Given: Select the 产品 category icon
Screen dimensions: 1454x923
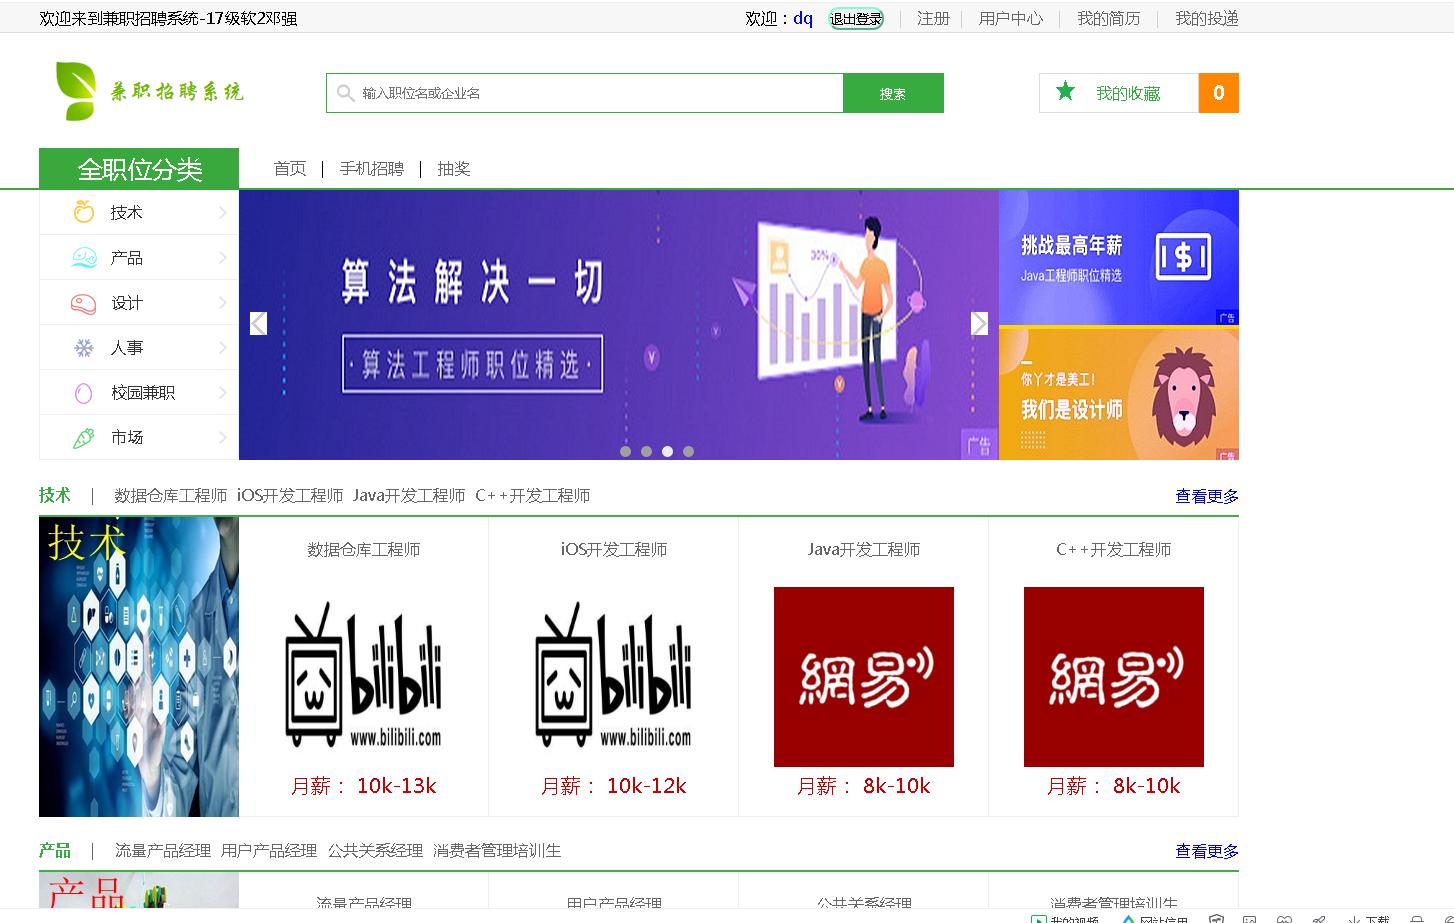Looking at the screenshot, I should point(83,257).
